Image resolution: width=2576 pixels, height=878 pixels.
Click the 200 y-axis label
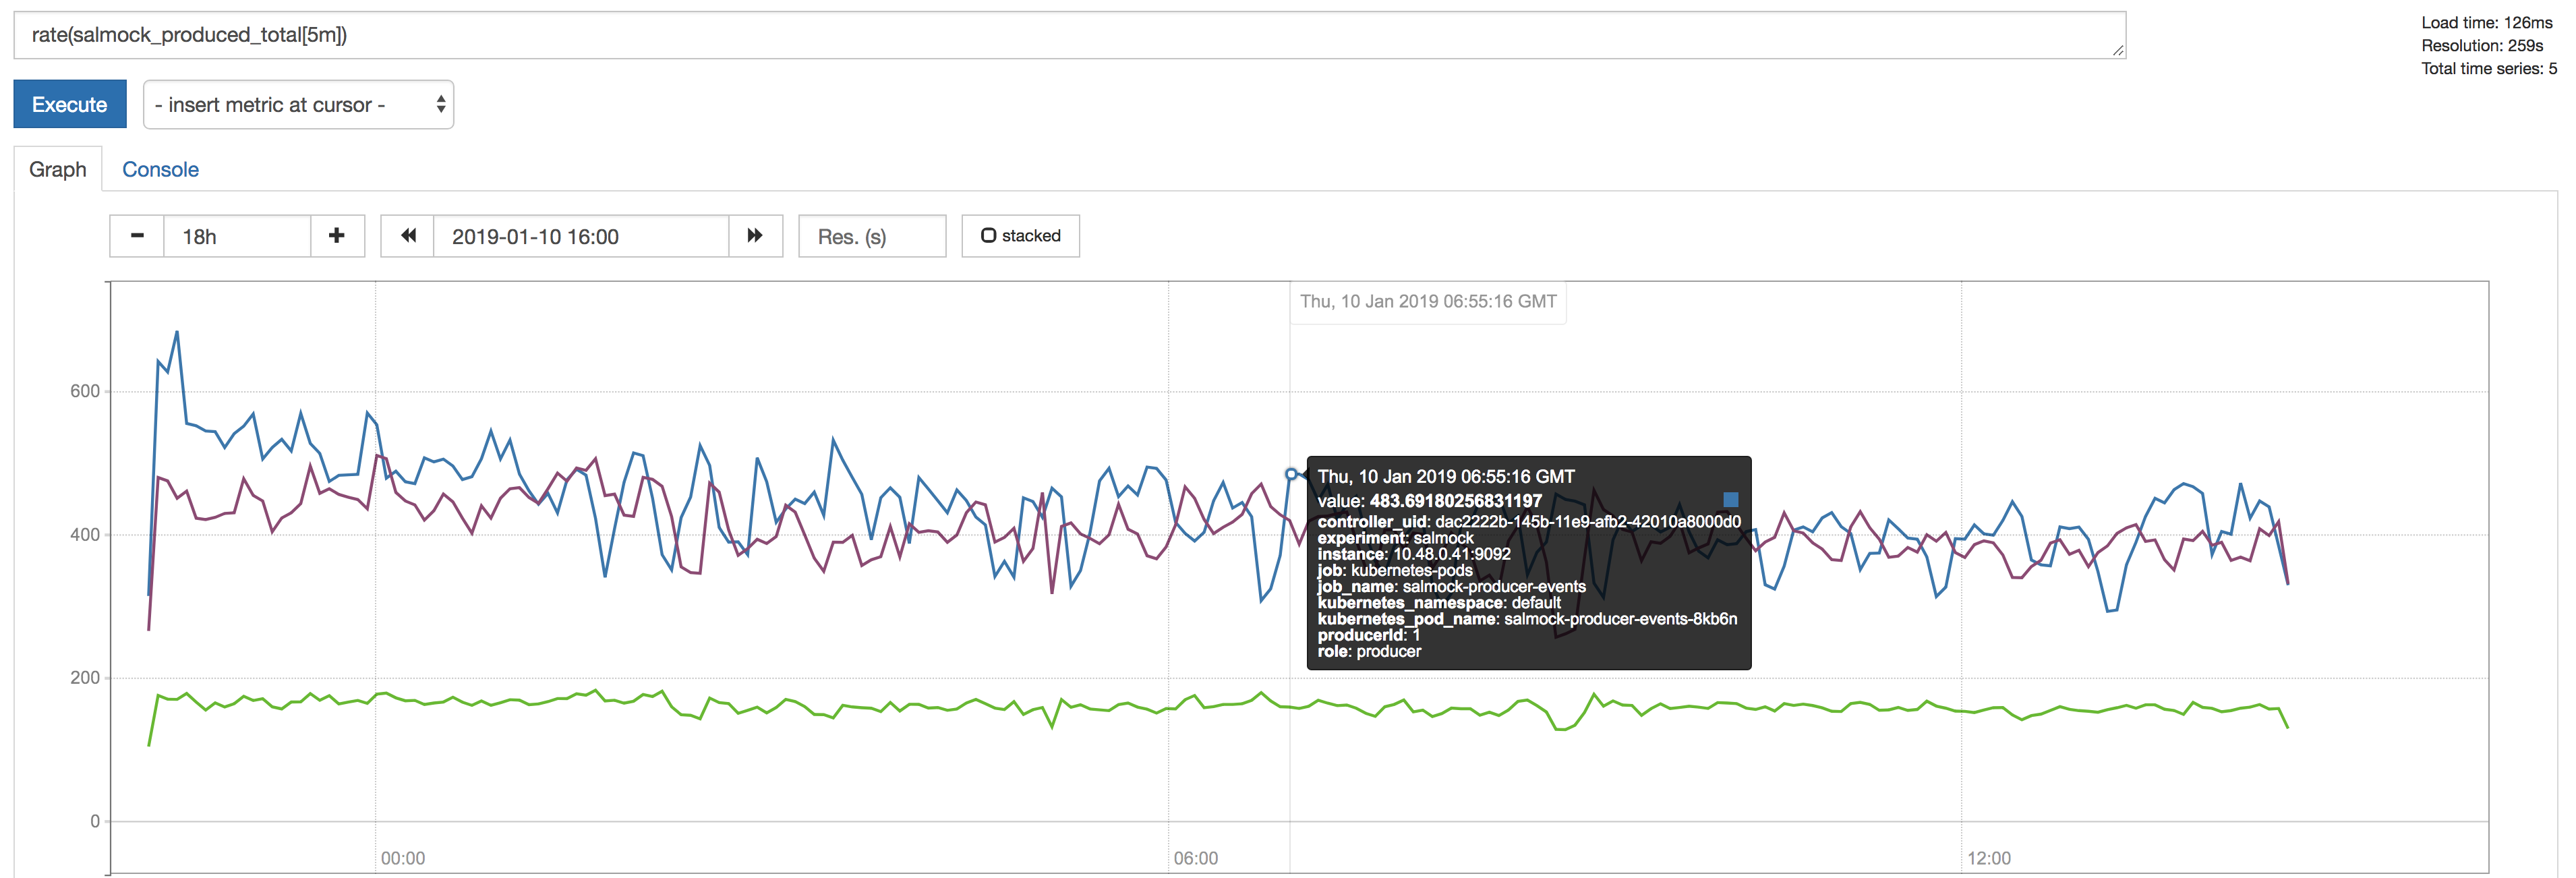coord(85,677)
